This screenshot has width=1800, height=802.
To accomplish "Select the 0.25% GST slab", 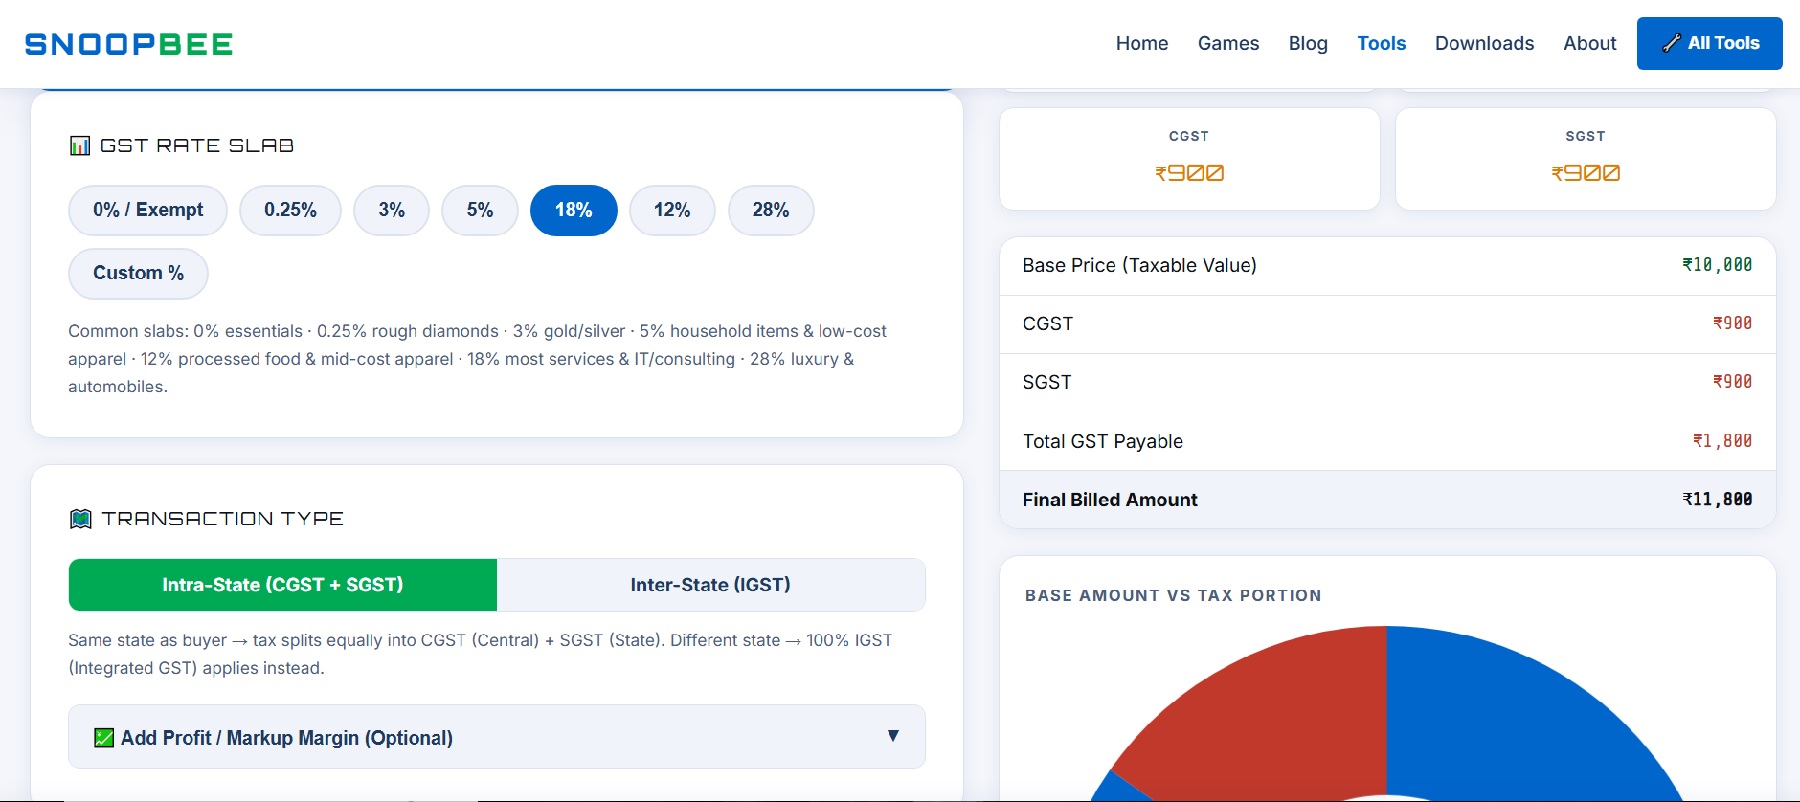I will (x=290, y=210).
